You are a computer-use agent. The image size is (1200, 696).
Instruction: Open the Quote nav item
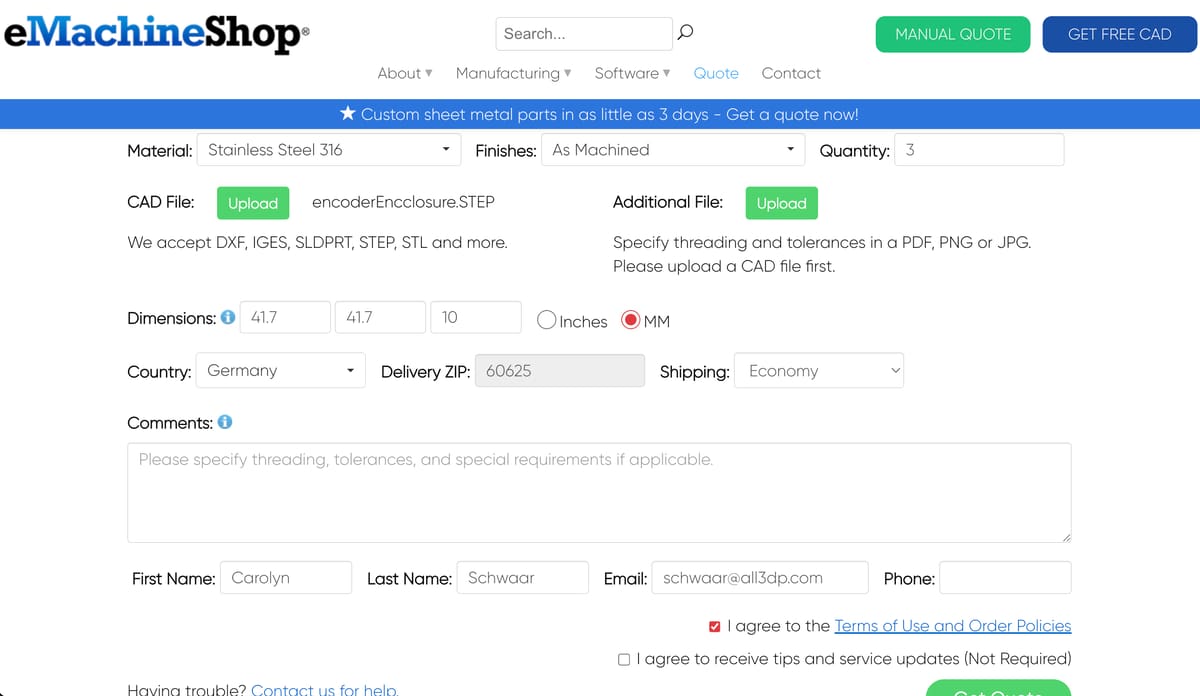click(716, 73)
